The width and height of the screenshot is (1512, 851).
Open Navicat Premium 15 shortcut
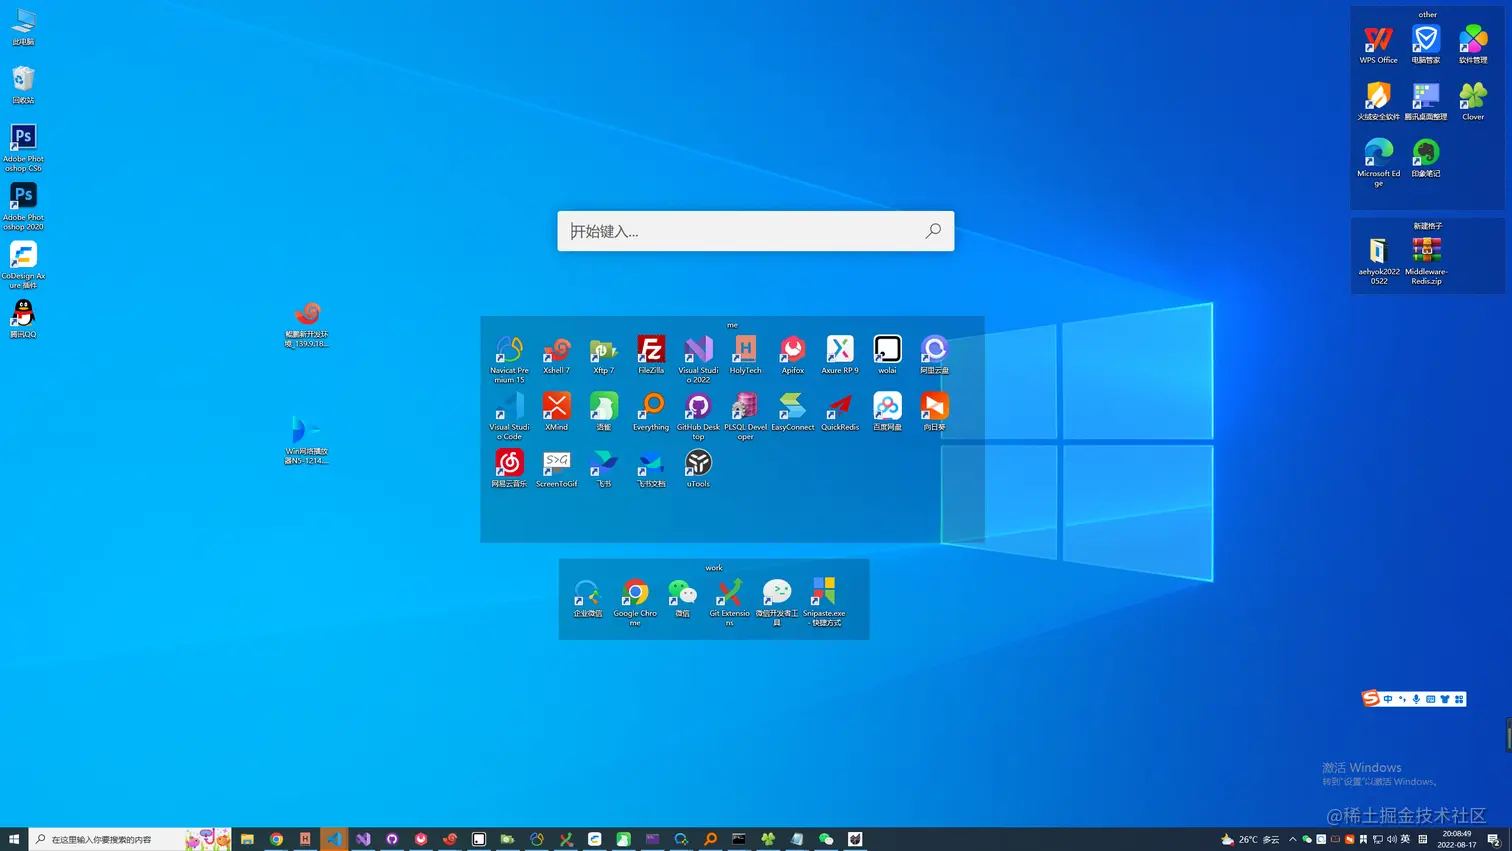pyautogui.click(x=509, y=358)
